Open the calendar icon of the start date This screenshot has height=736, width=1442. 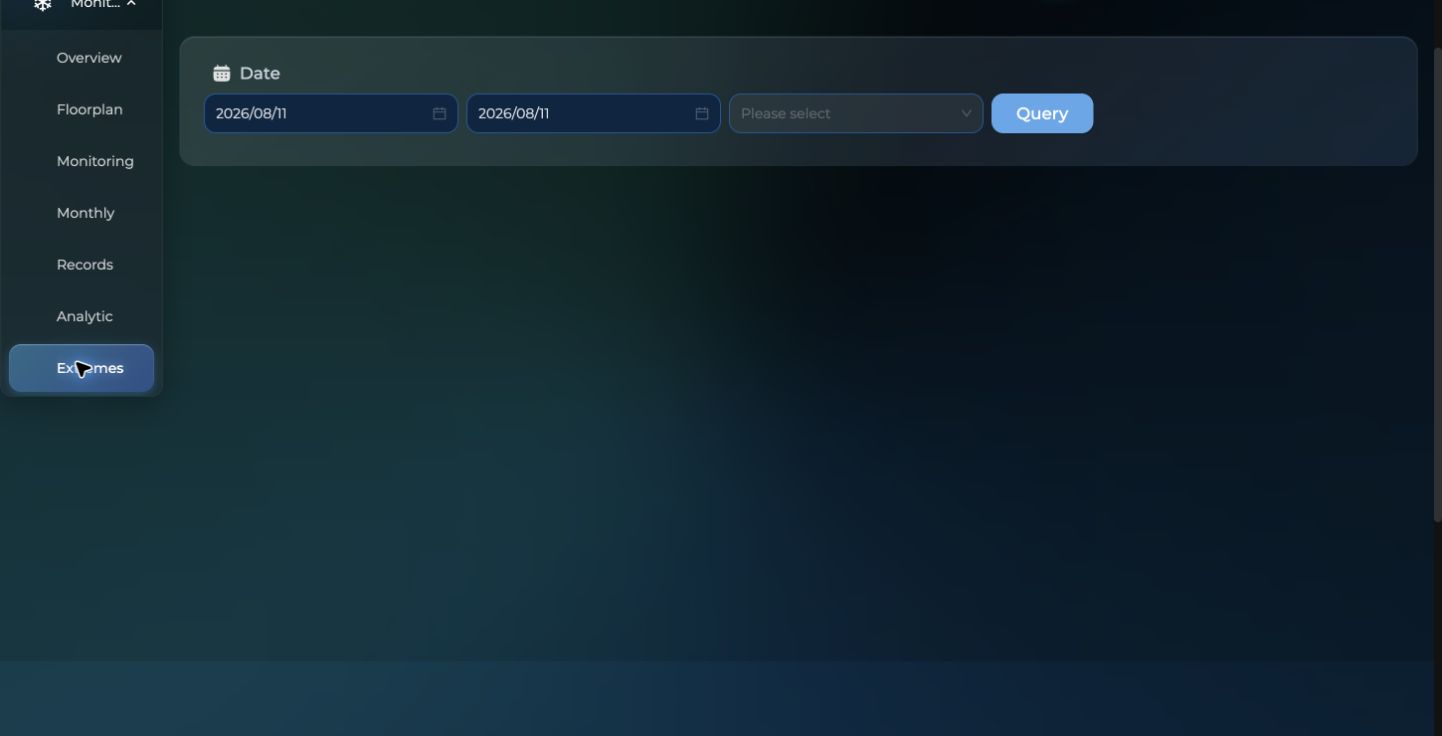tap(439, 114)
